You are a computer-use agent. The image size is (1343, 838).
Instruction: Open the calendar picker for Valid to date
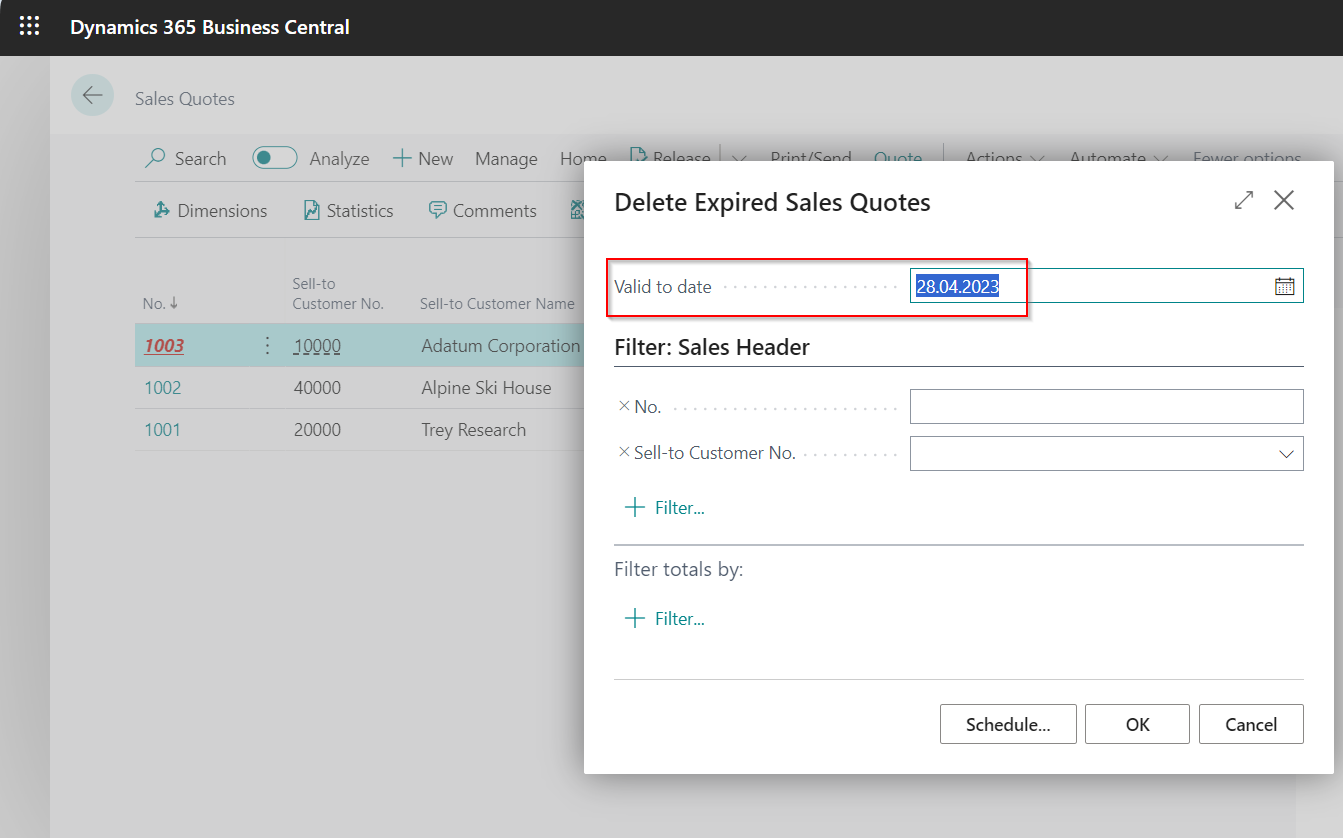click(1284, 286)
